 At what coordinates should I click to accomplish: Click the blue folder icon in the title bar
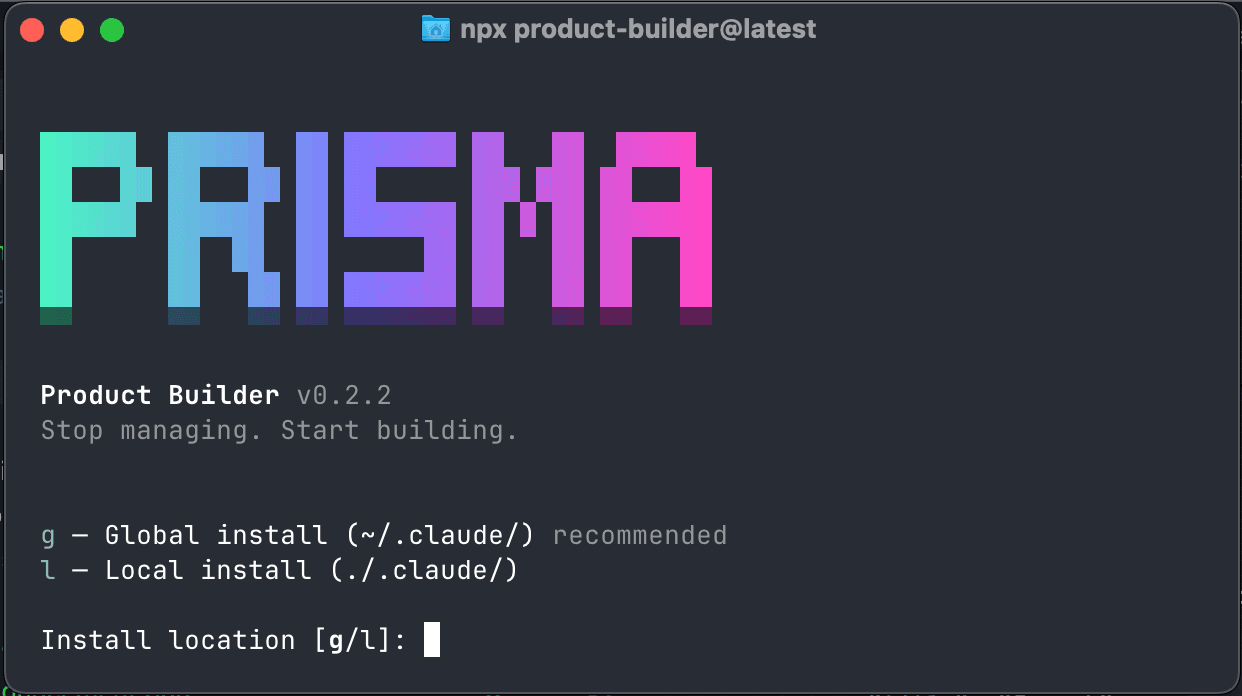[435, 28]
